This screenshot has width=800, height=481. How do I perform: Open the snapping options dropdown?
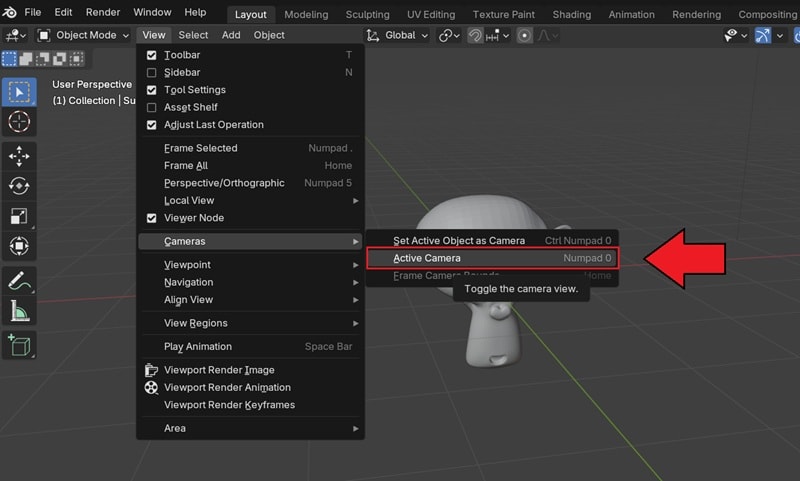497,36
